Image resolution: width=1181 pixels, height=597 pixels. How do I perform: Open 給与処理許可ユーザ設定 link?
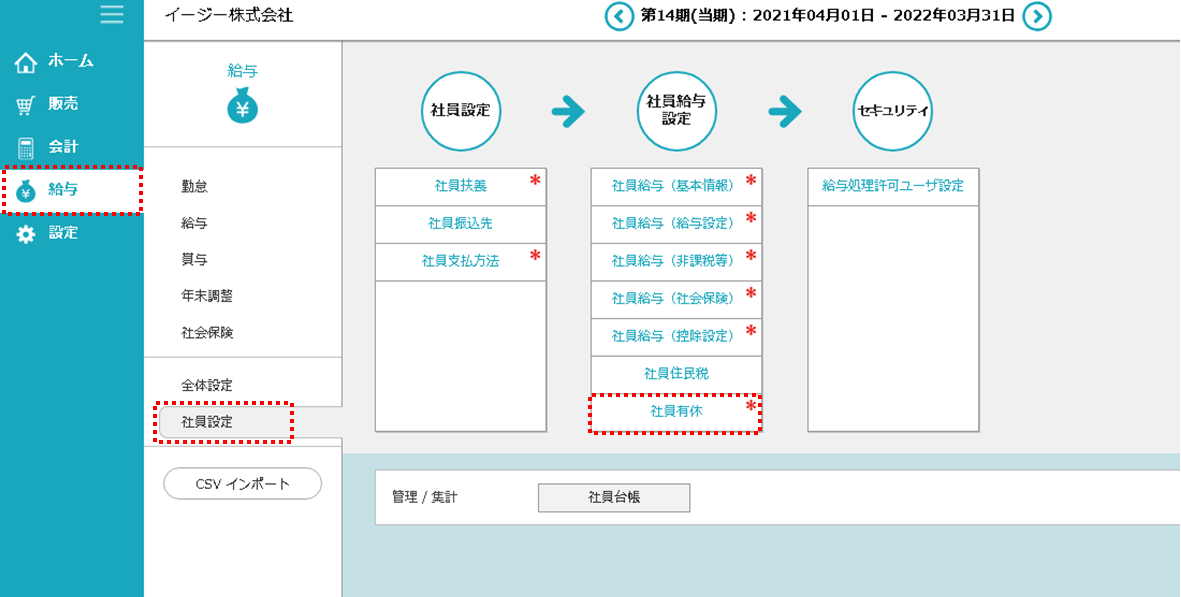point(893,186)
